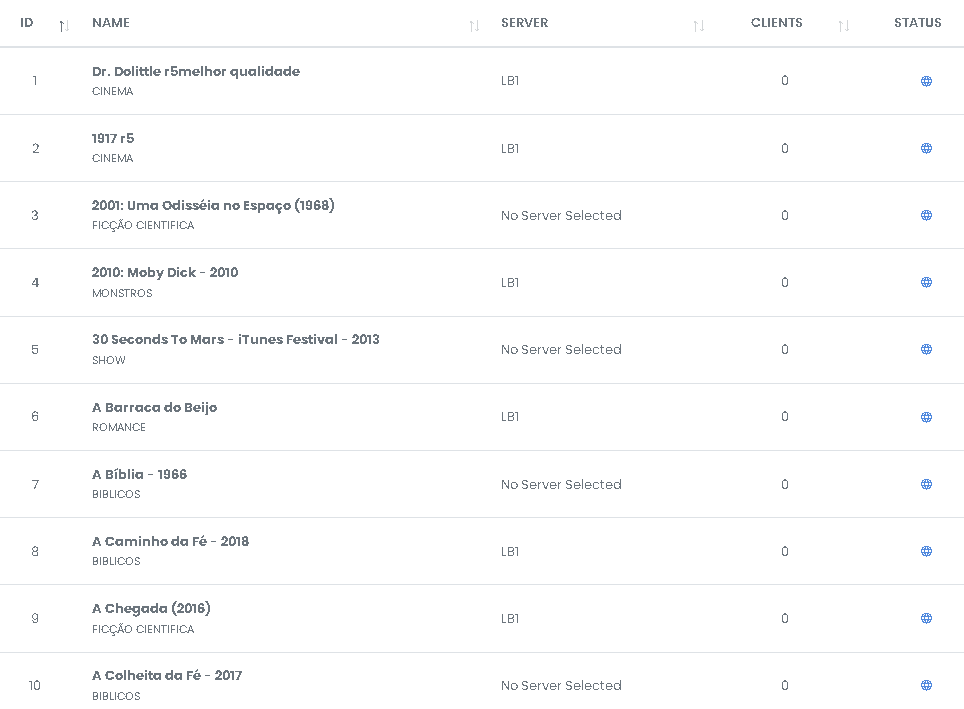964x709 pixels.
Task: Sort table by ID column arrows
Action: [64, 26]
